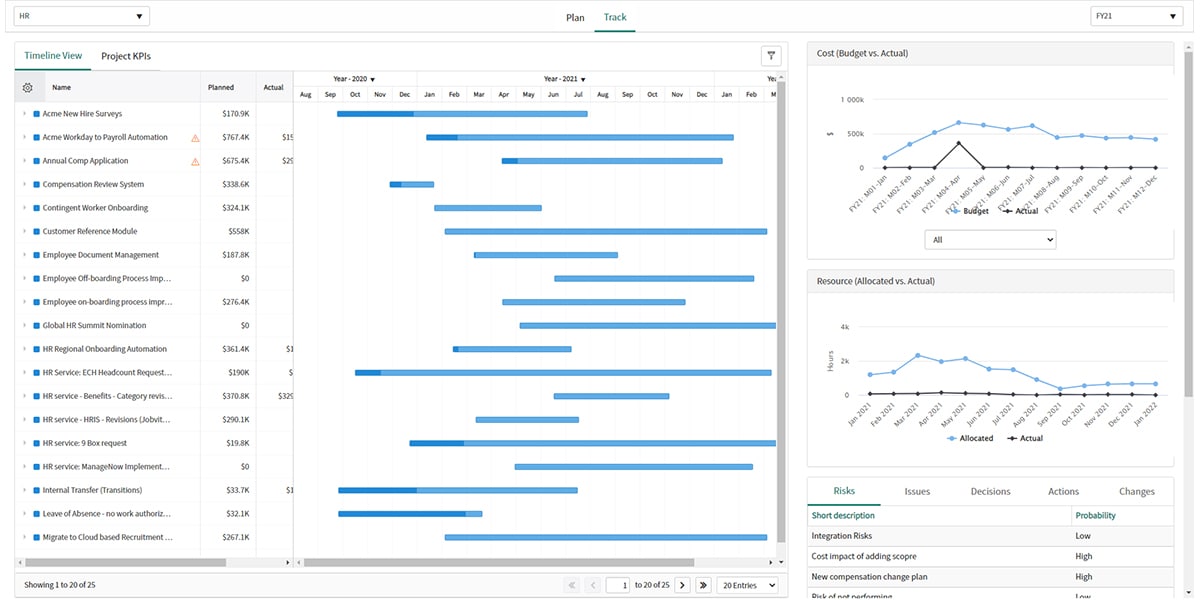1200x600 pixels.
Task: Switch to the Plan tab
Action: [x=575, y=17]
